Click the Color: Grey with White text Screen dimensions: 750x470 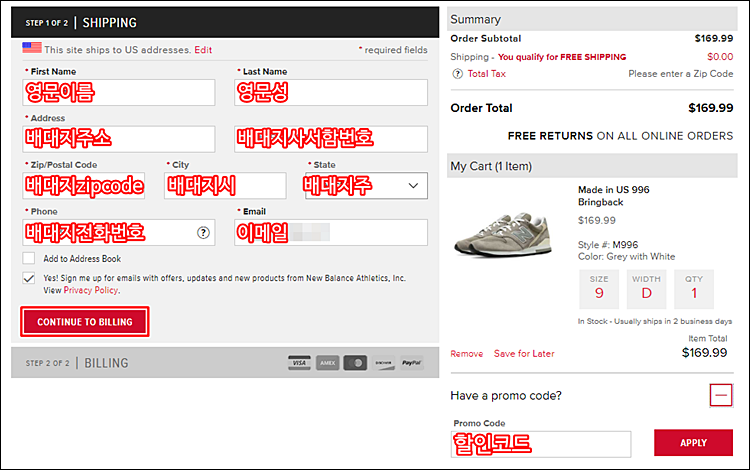pos(627,257)
